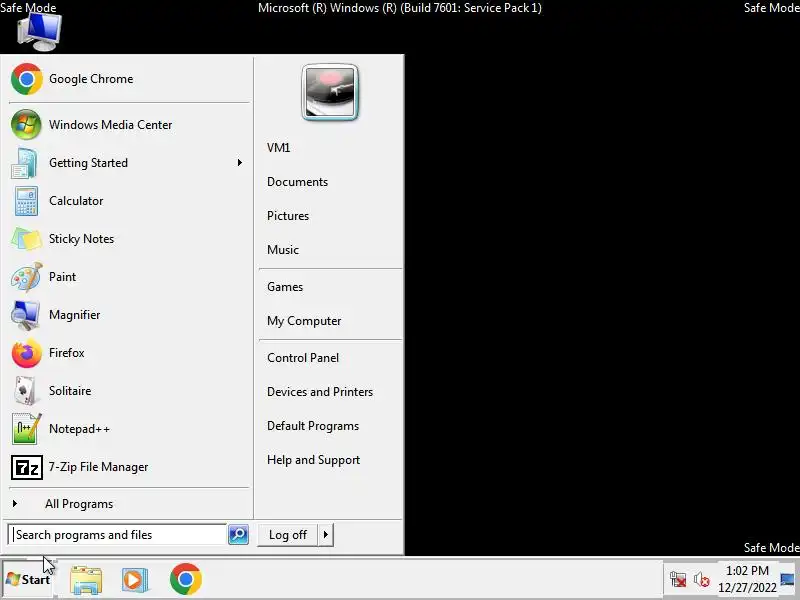800x600 pixels.
Task: Open Windows Explorer from the taskbar
Action: pyautogui.click(x=86, y=580)
